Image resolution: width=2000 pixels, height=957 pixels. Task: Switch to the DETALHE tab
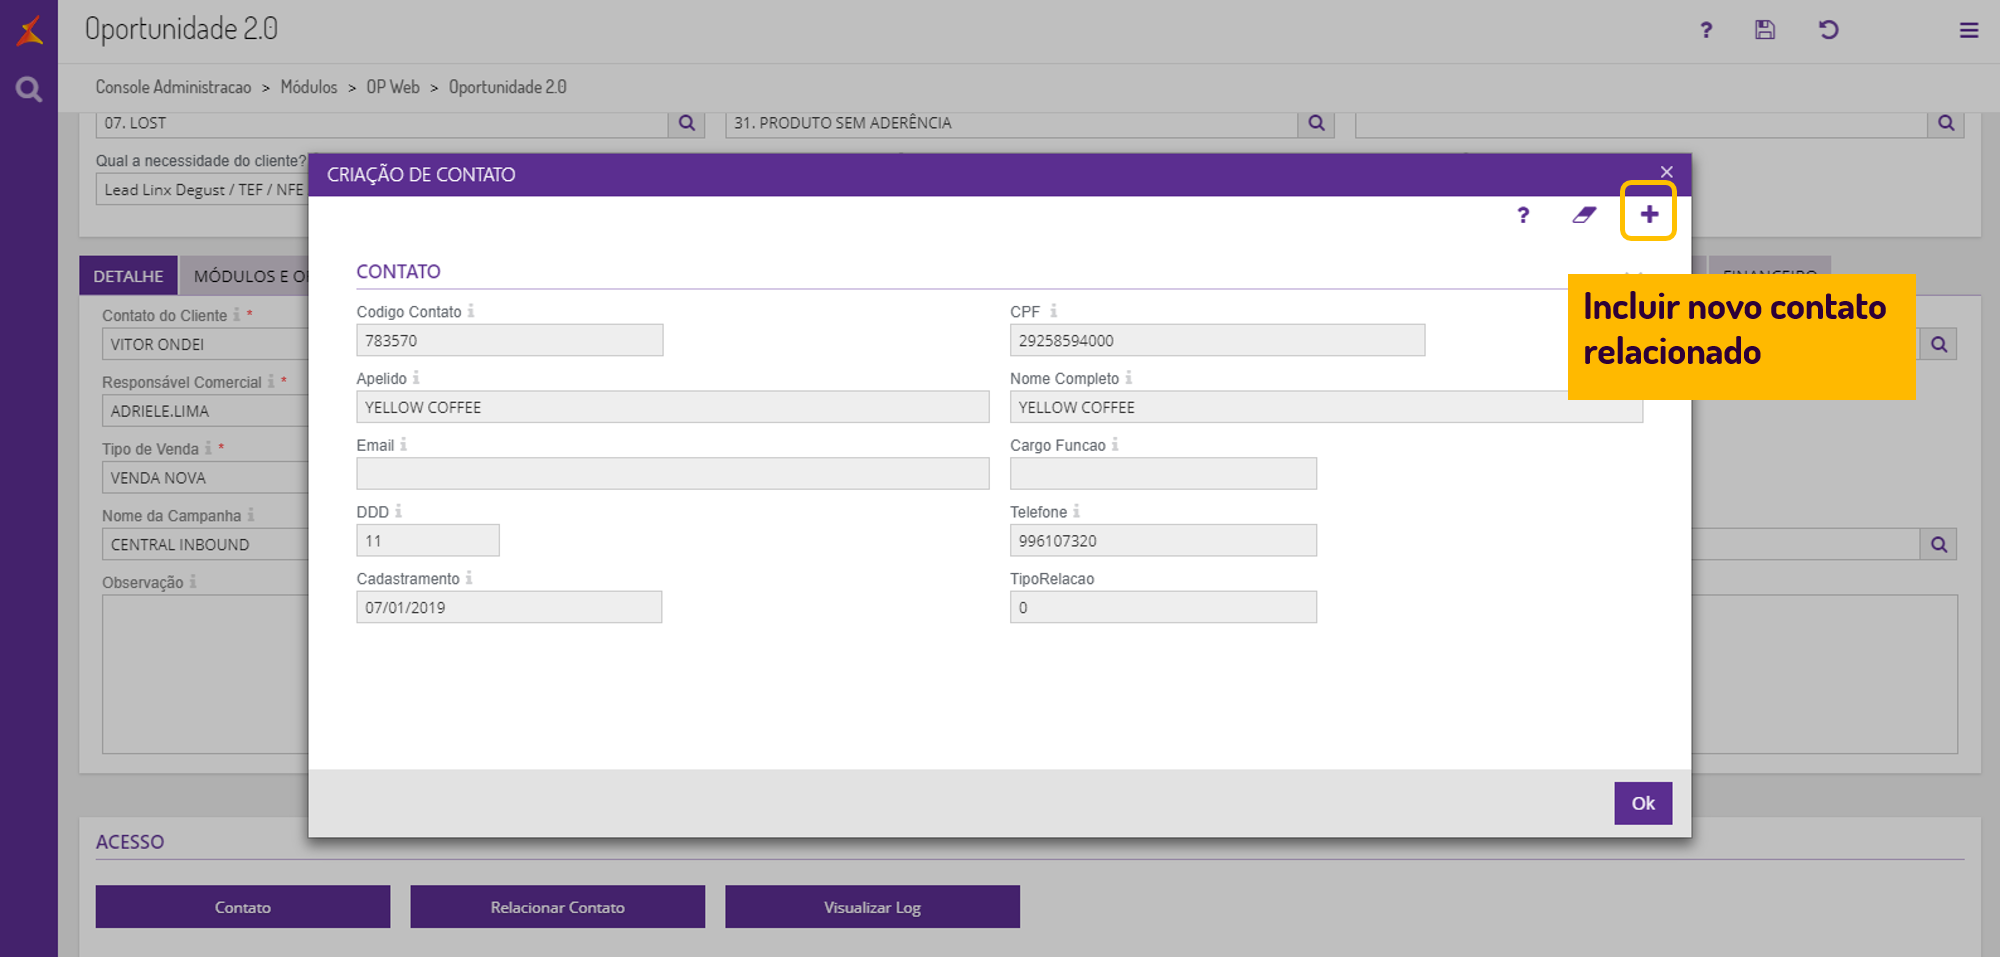[128, 276]
